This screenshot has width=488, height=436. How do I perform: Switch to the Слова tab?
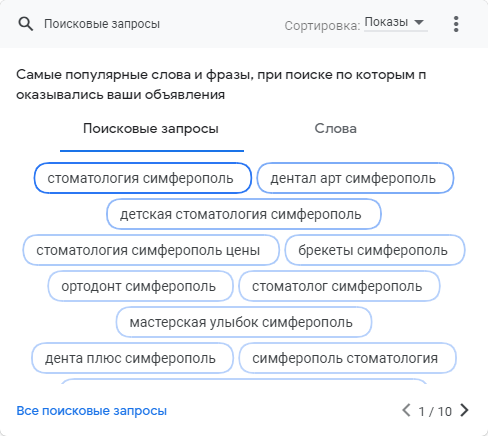pyautogui.click(x=335, y=129)
